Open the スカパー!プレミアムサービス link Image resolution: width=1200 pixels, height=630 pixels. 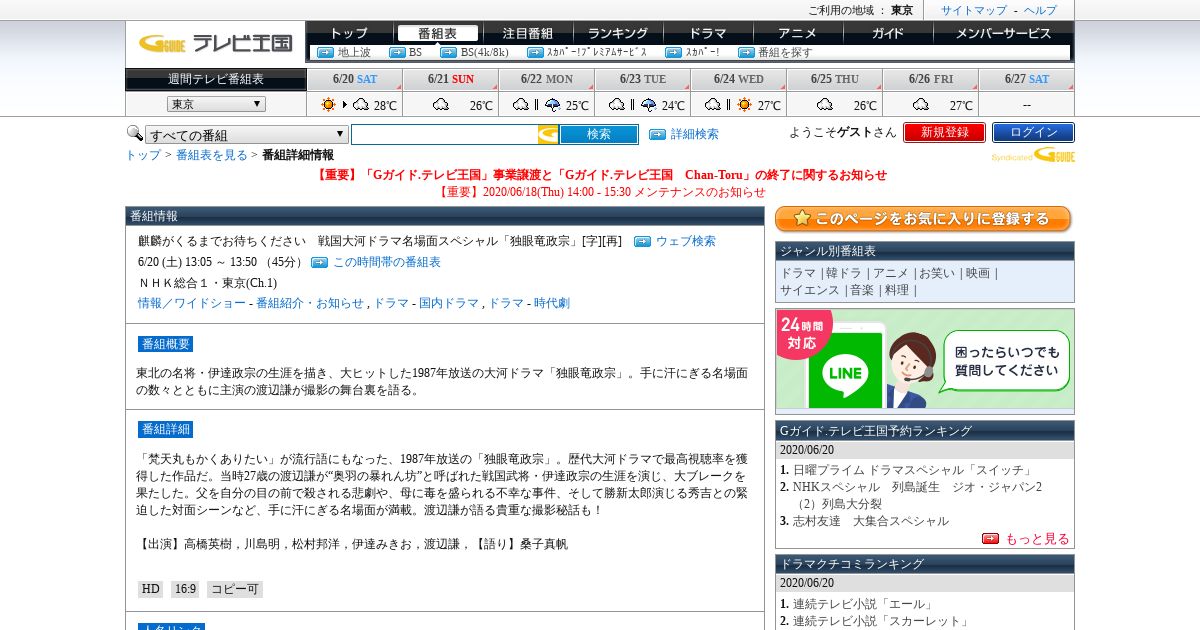click(597, 52)
